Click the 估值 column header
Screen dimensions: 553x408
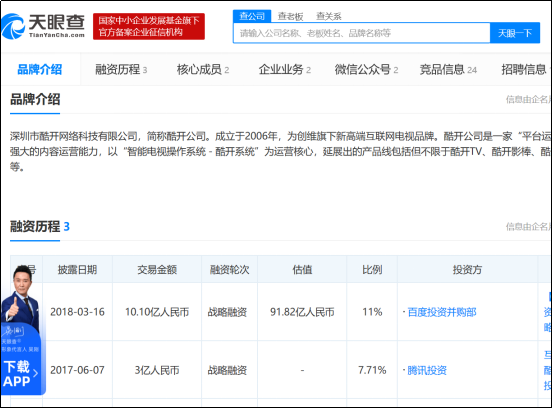[x=302, y=270]
